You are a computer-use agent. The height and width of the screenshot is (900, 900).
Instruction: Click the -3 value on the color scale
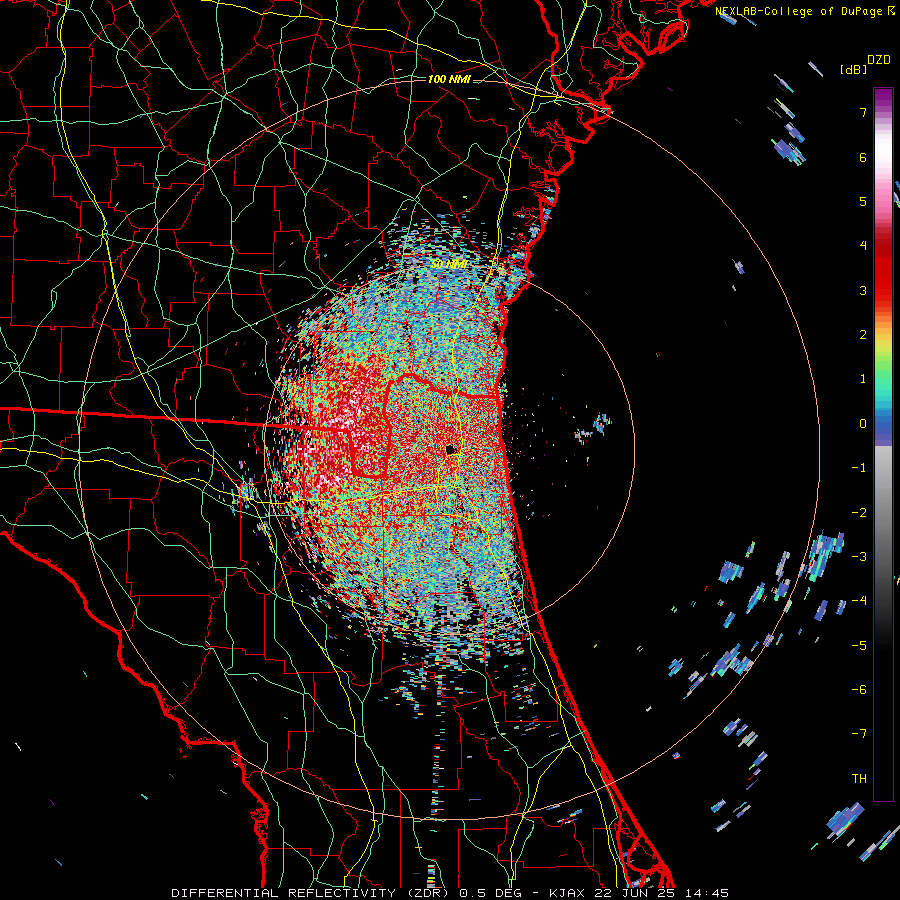click(859, 557)
